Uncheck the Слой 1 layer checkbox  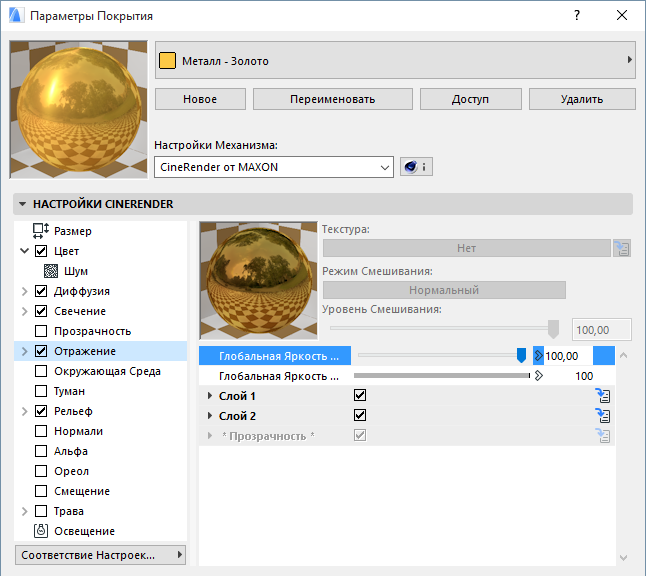[x=360, y=395]
